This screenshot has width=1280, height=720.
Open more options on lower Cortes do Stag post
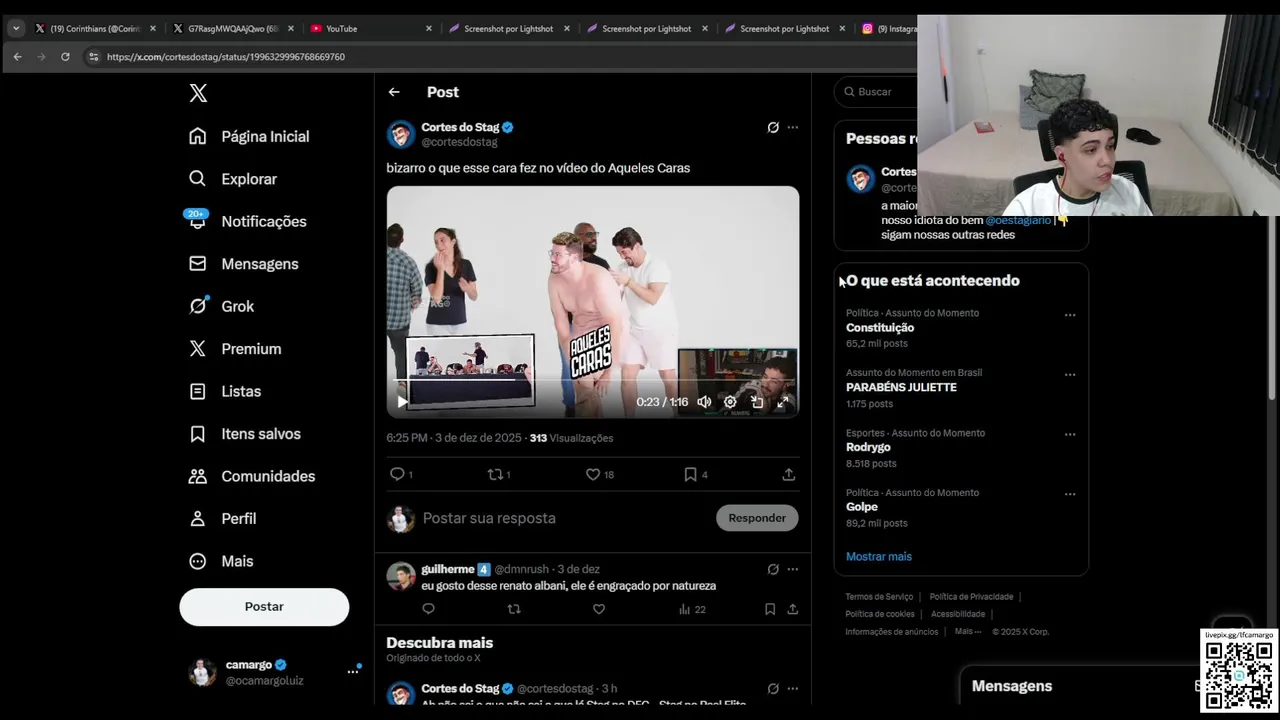[x=793, y=689]
